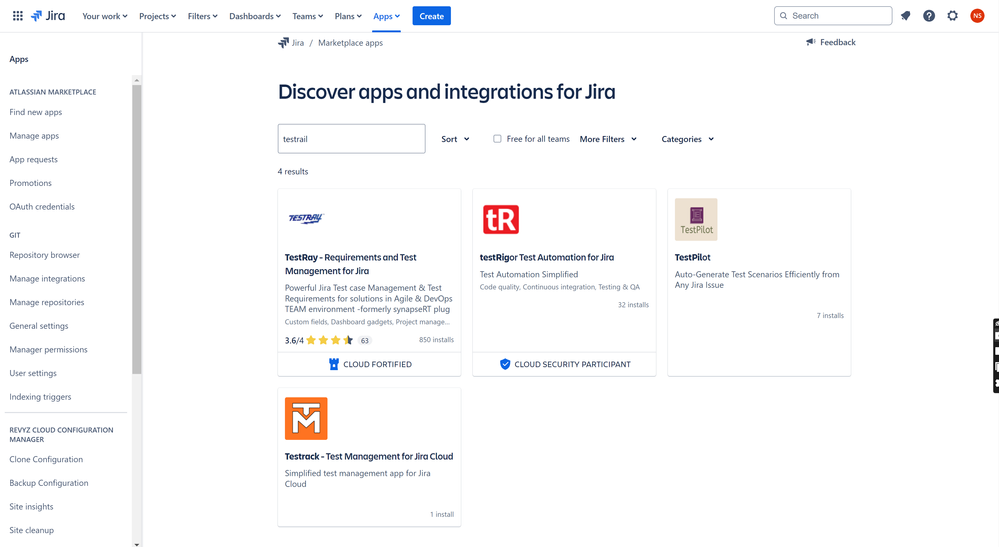The image size is (999, 547).
Task: Click the blue Create button
Action: click(431, 16)
